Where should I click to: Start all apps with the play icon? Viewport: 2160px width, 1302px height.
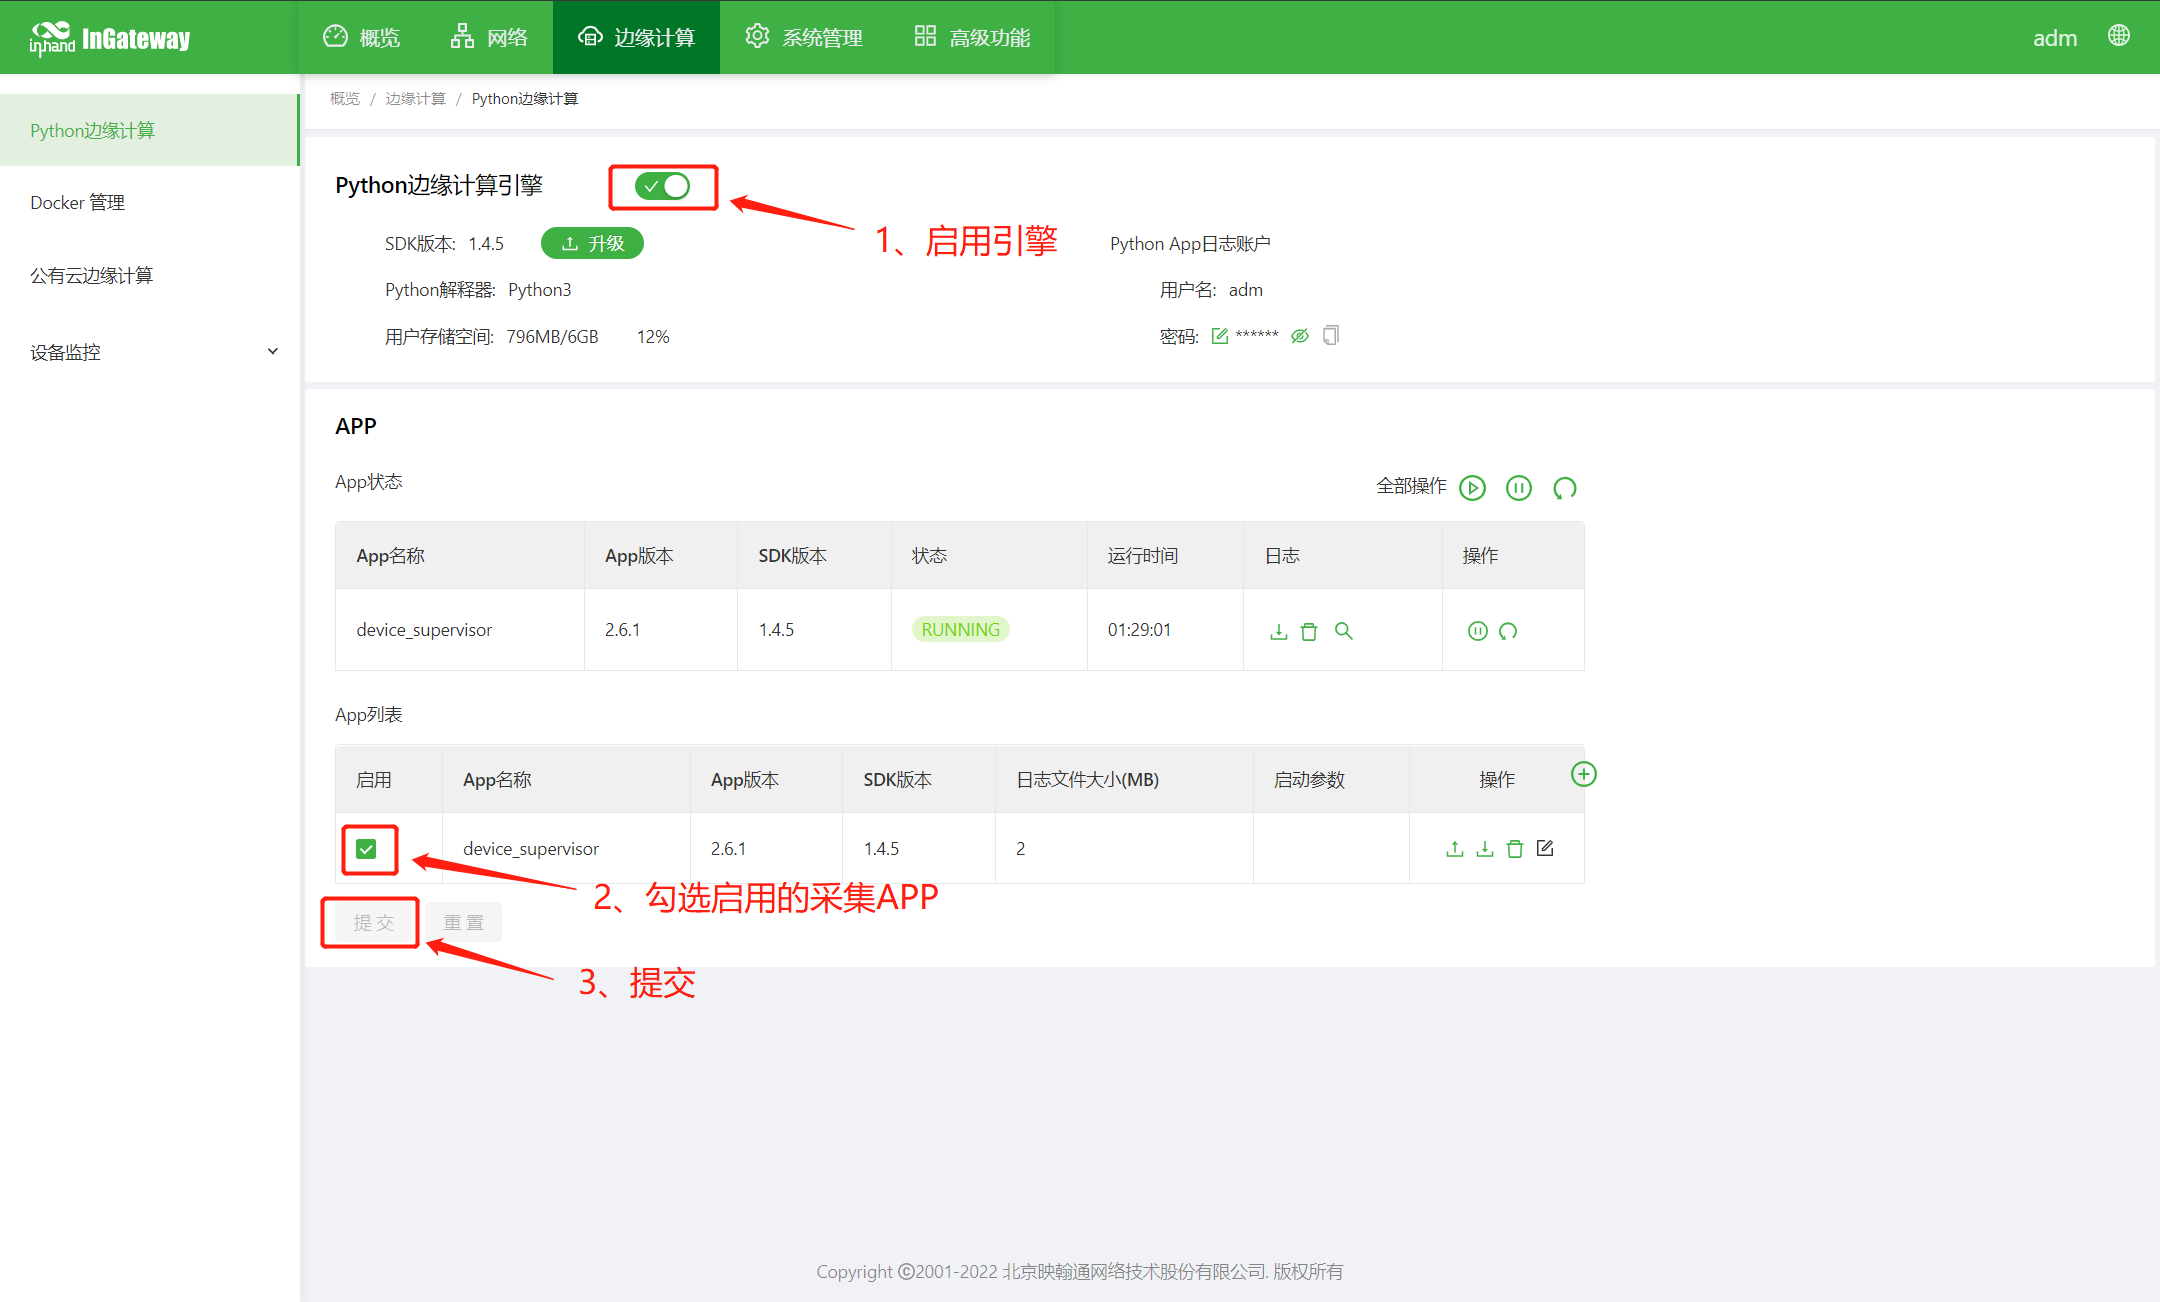click(1472, 488)
